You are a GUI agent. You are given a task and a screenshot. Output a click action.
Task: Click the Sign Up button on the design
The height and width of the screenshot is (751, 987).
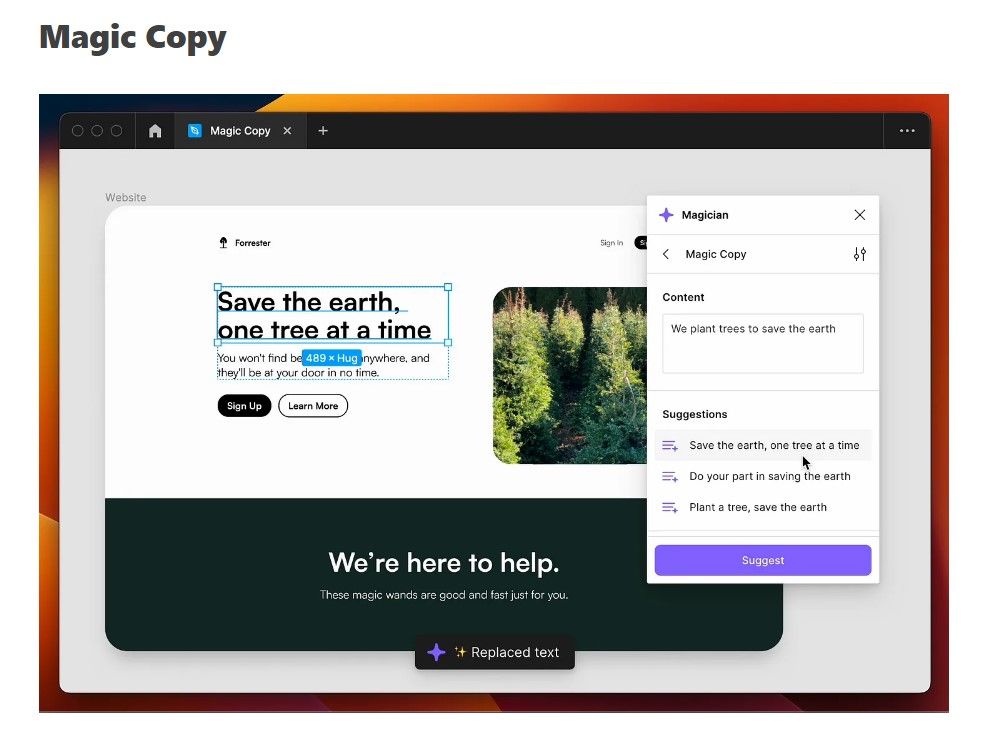click(244, 406)
